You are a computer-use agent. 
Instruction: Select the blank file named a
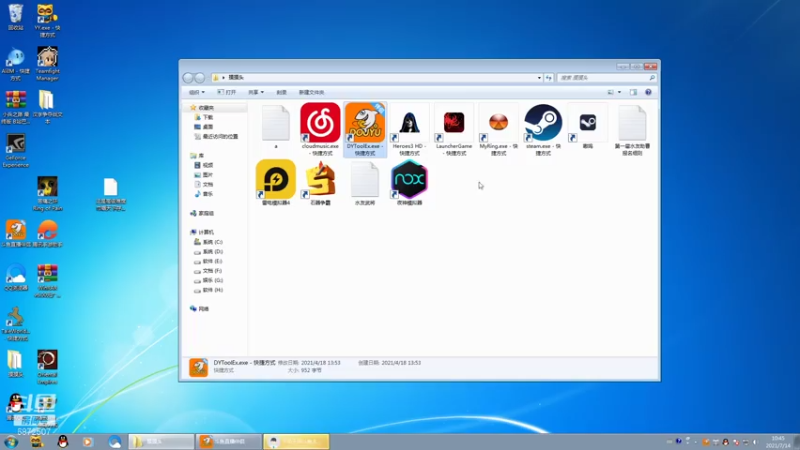click(276, 126)
